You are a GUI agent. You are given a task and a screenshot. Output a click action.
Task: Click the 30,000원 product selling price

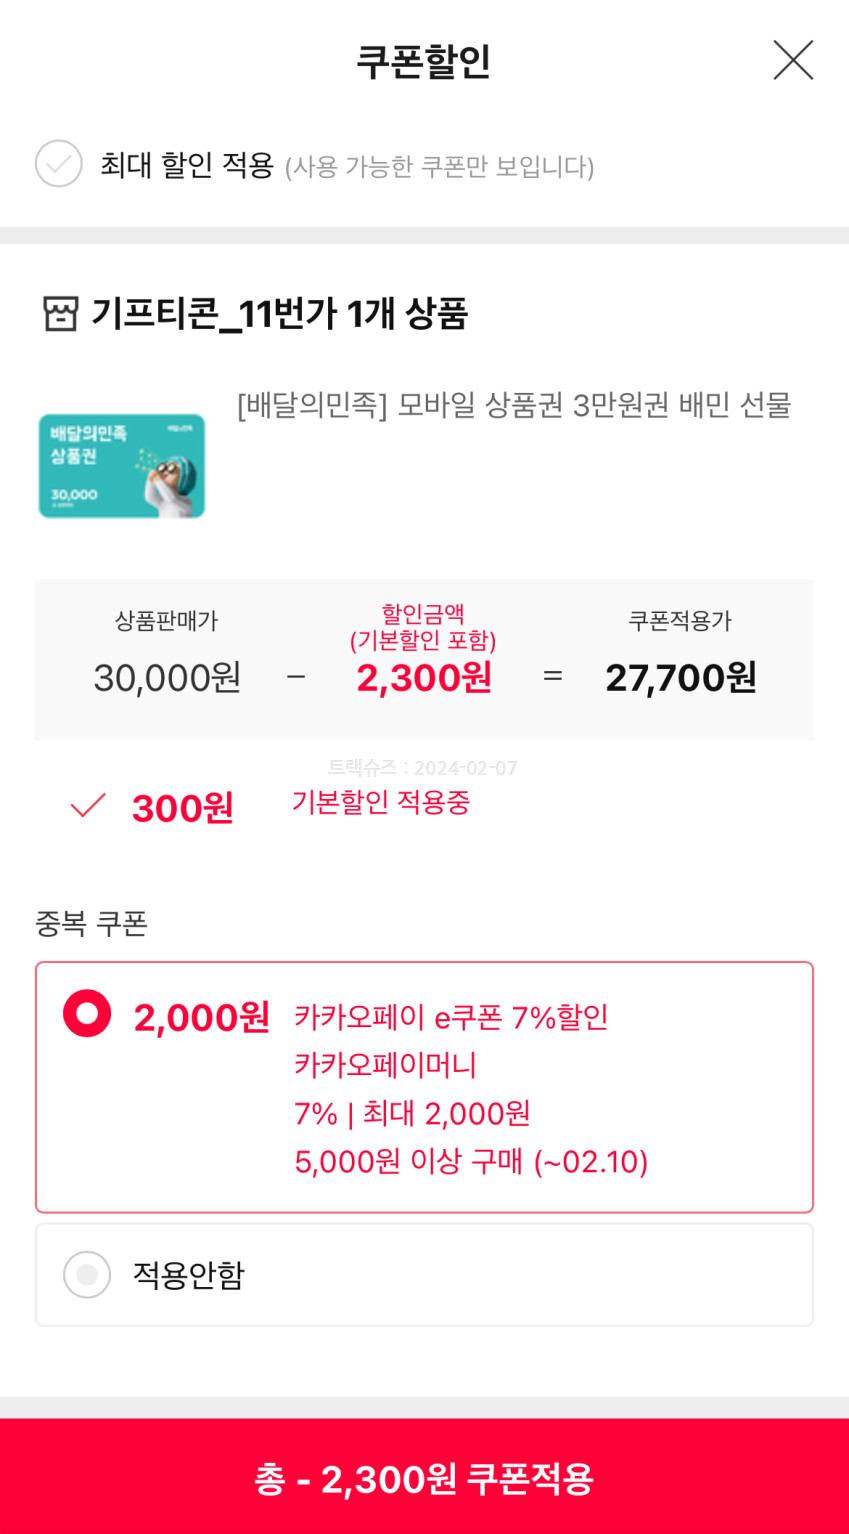167,678
